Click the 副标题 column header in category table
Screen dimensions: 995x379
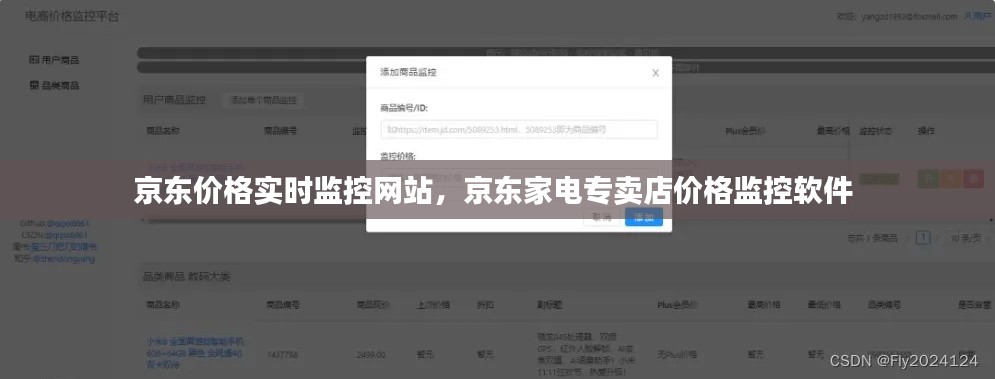[x=549, y=305]
